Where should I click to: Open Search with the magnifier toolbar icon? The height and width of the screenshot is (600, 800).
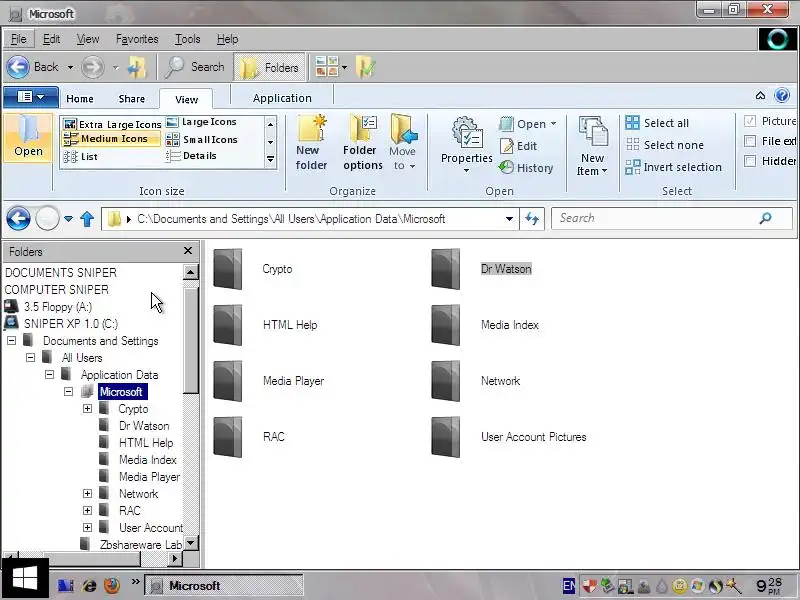pyautogui.click(x=175, y=67)
